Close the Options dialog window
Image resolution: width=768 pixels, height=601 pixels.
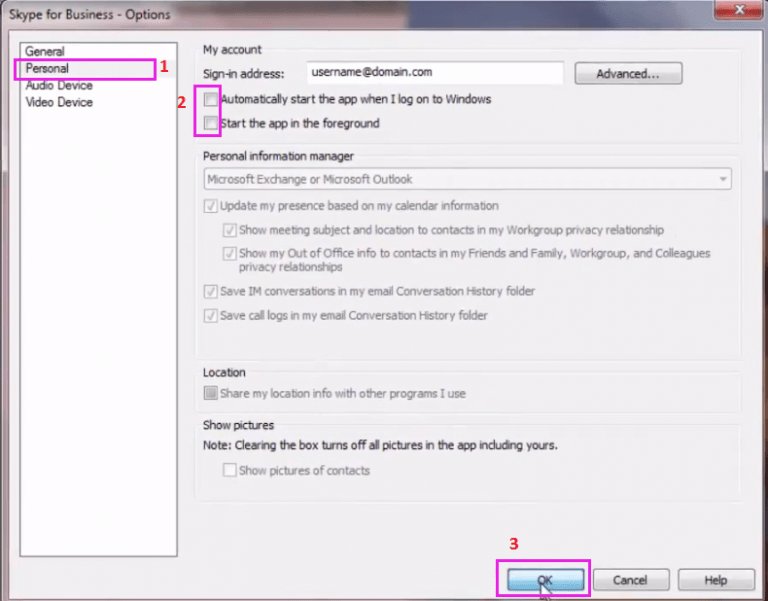click(x=739, y=10)
